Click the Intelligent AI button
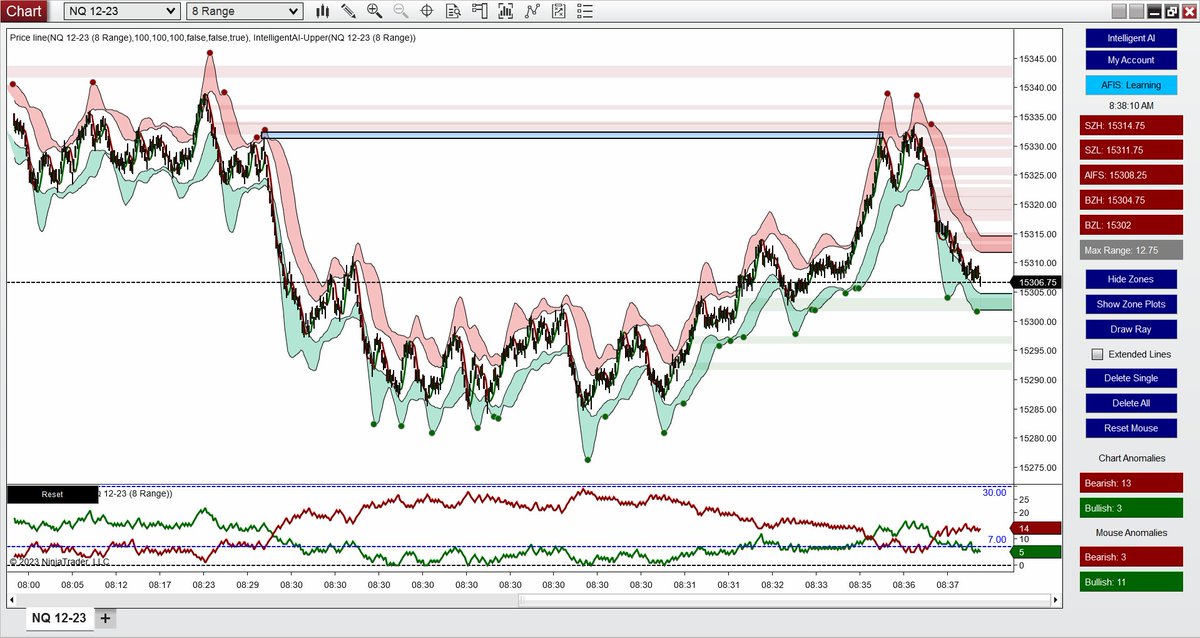 [1131, 38]
